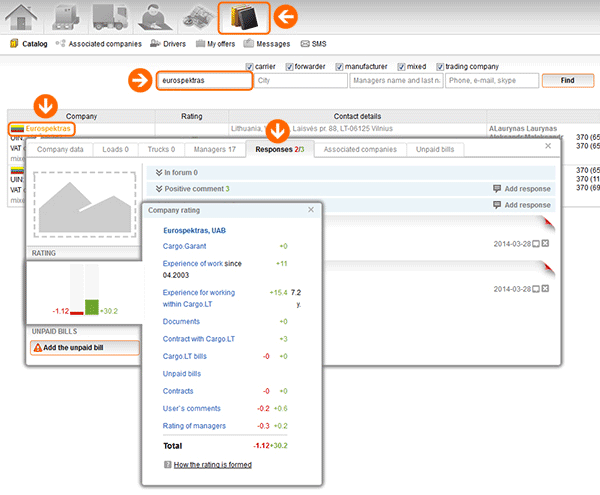Open the catalog books icon
Viewport: 600px width, 495px height.
(x=243, y=17)
